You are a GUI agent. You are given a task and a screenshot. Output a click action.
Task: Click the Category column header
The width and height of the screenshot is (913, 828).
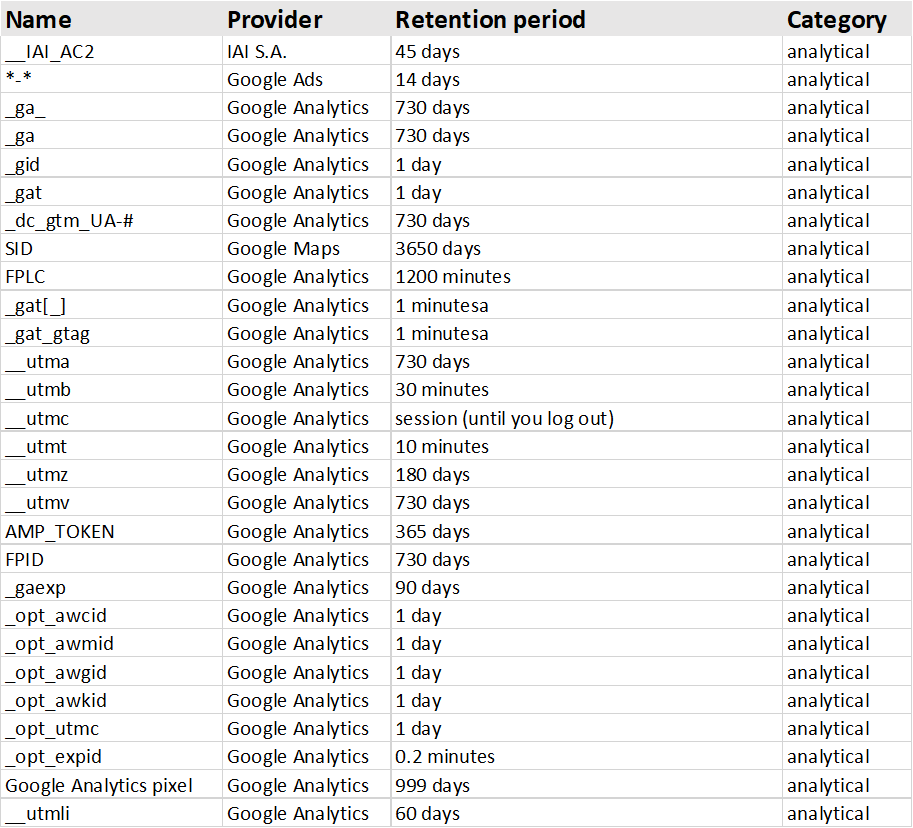836,20
